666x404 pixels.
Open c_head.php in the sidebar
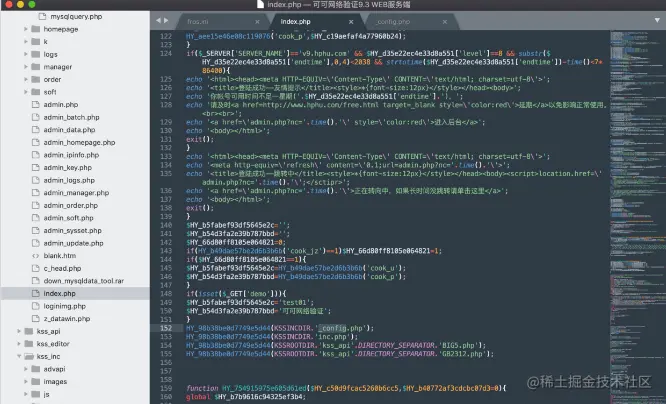(x=62, y=268)
